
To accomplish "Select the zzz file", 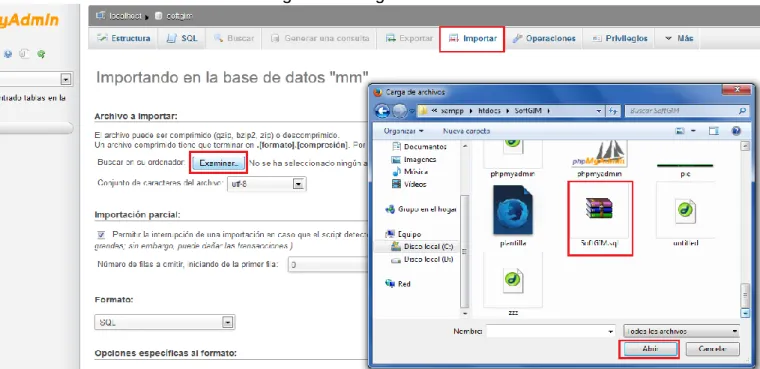I will [513, 285].
